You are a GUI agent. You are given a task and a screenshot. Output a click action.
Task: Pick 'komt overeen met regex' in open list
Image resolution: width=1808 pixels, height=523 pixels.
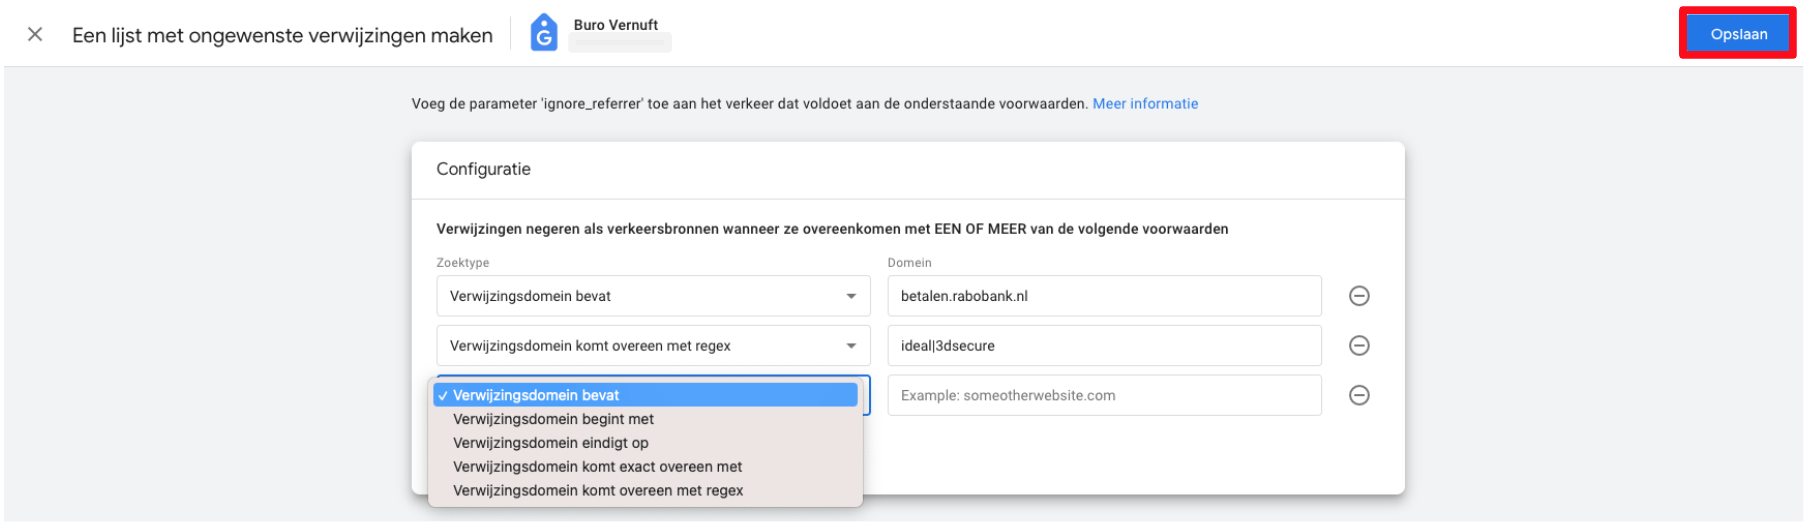[x=597, y=491]
